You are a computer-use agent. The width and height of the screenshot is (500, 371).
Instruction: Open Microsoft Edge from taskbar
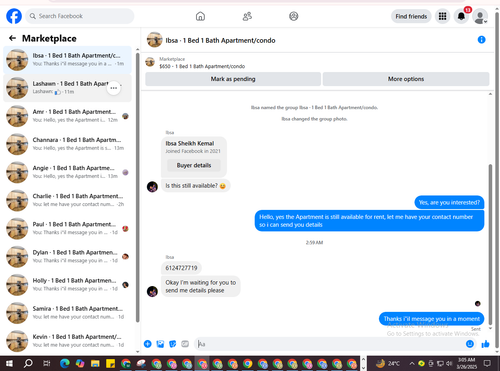65,363
